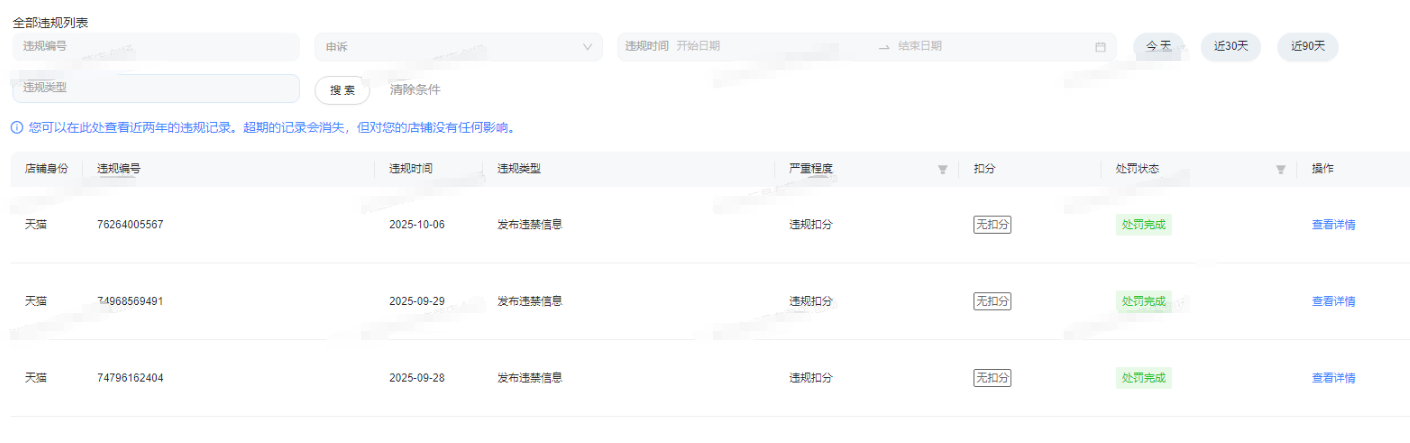Click 无扣分 badge in row 74796162404
The image size is (1410, 443).
[x=992, y=378]
